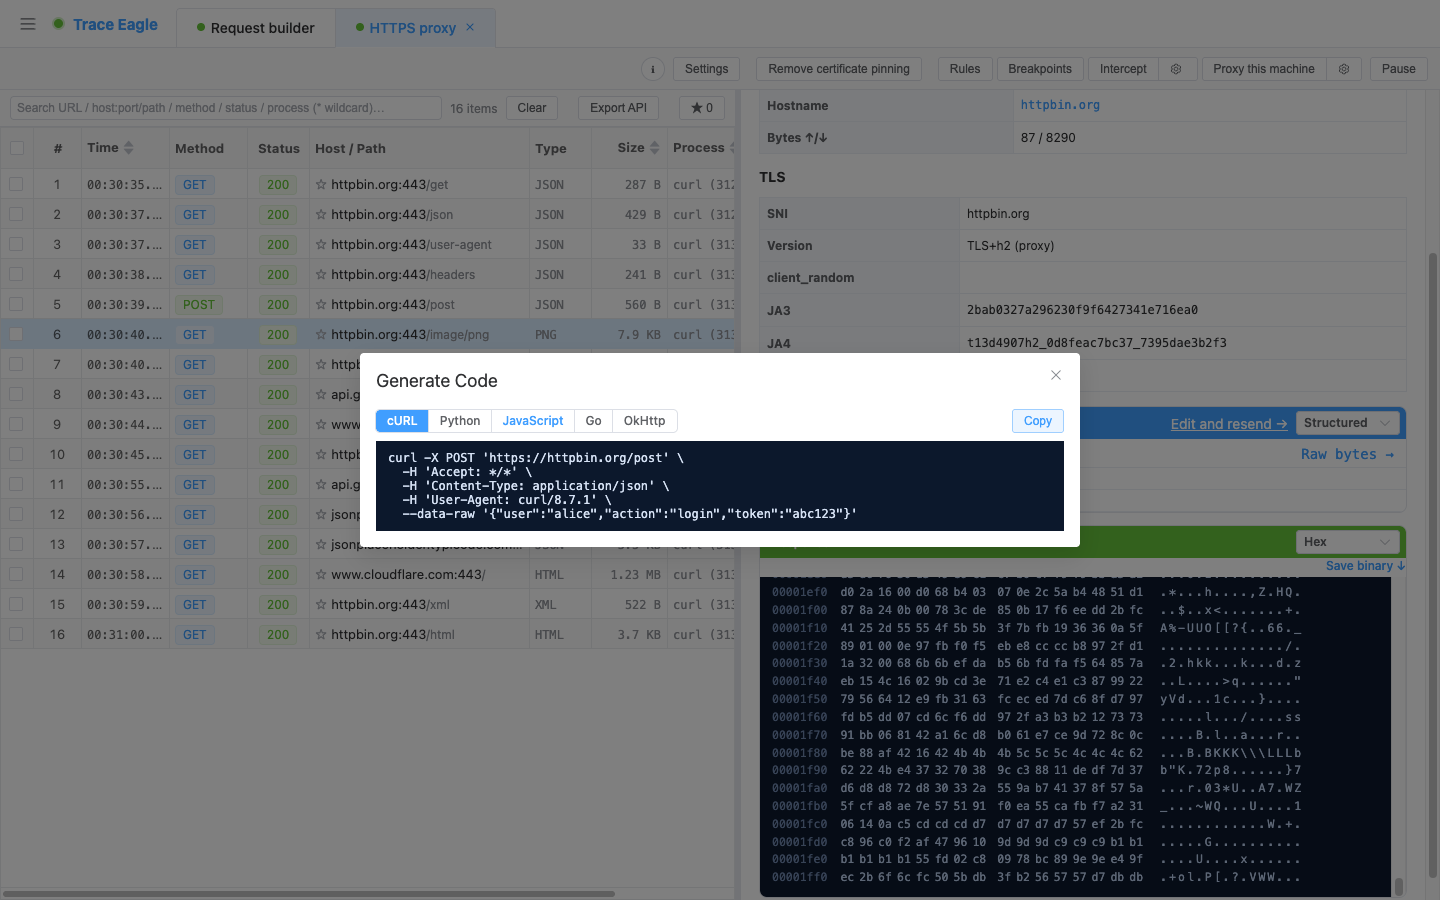This screenshot has width=1440, height=900.
Task: Click the starred filter button
Action: (x=702, y=108)
